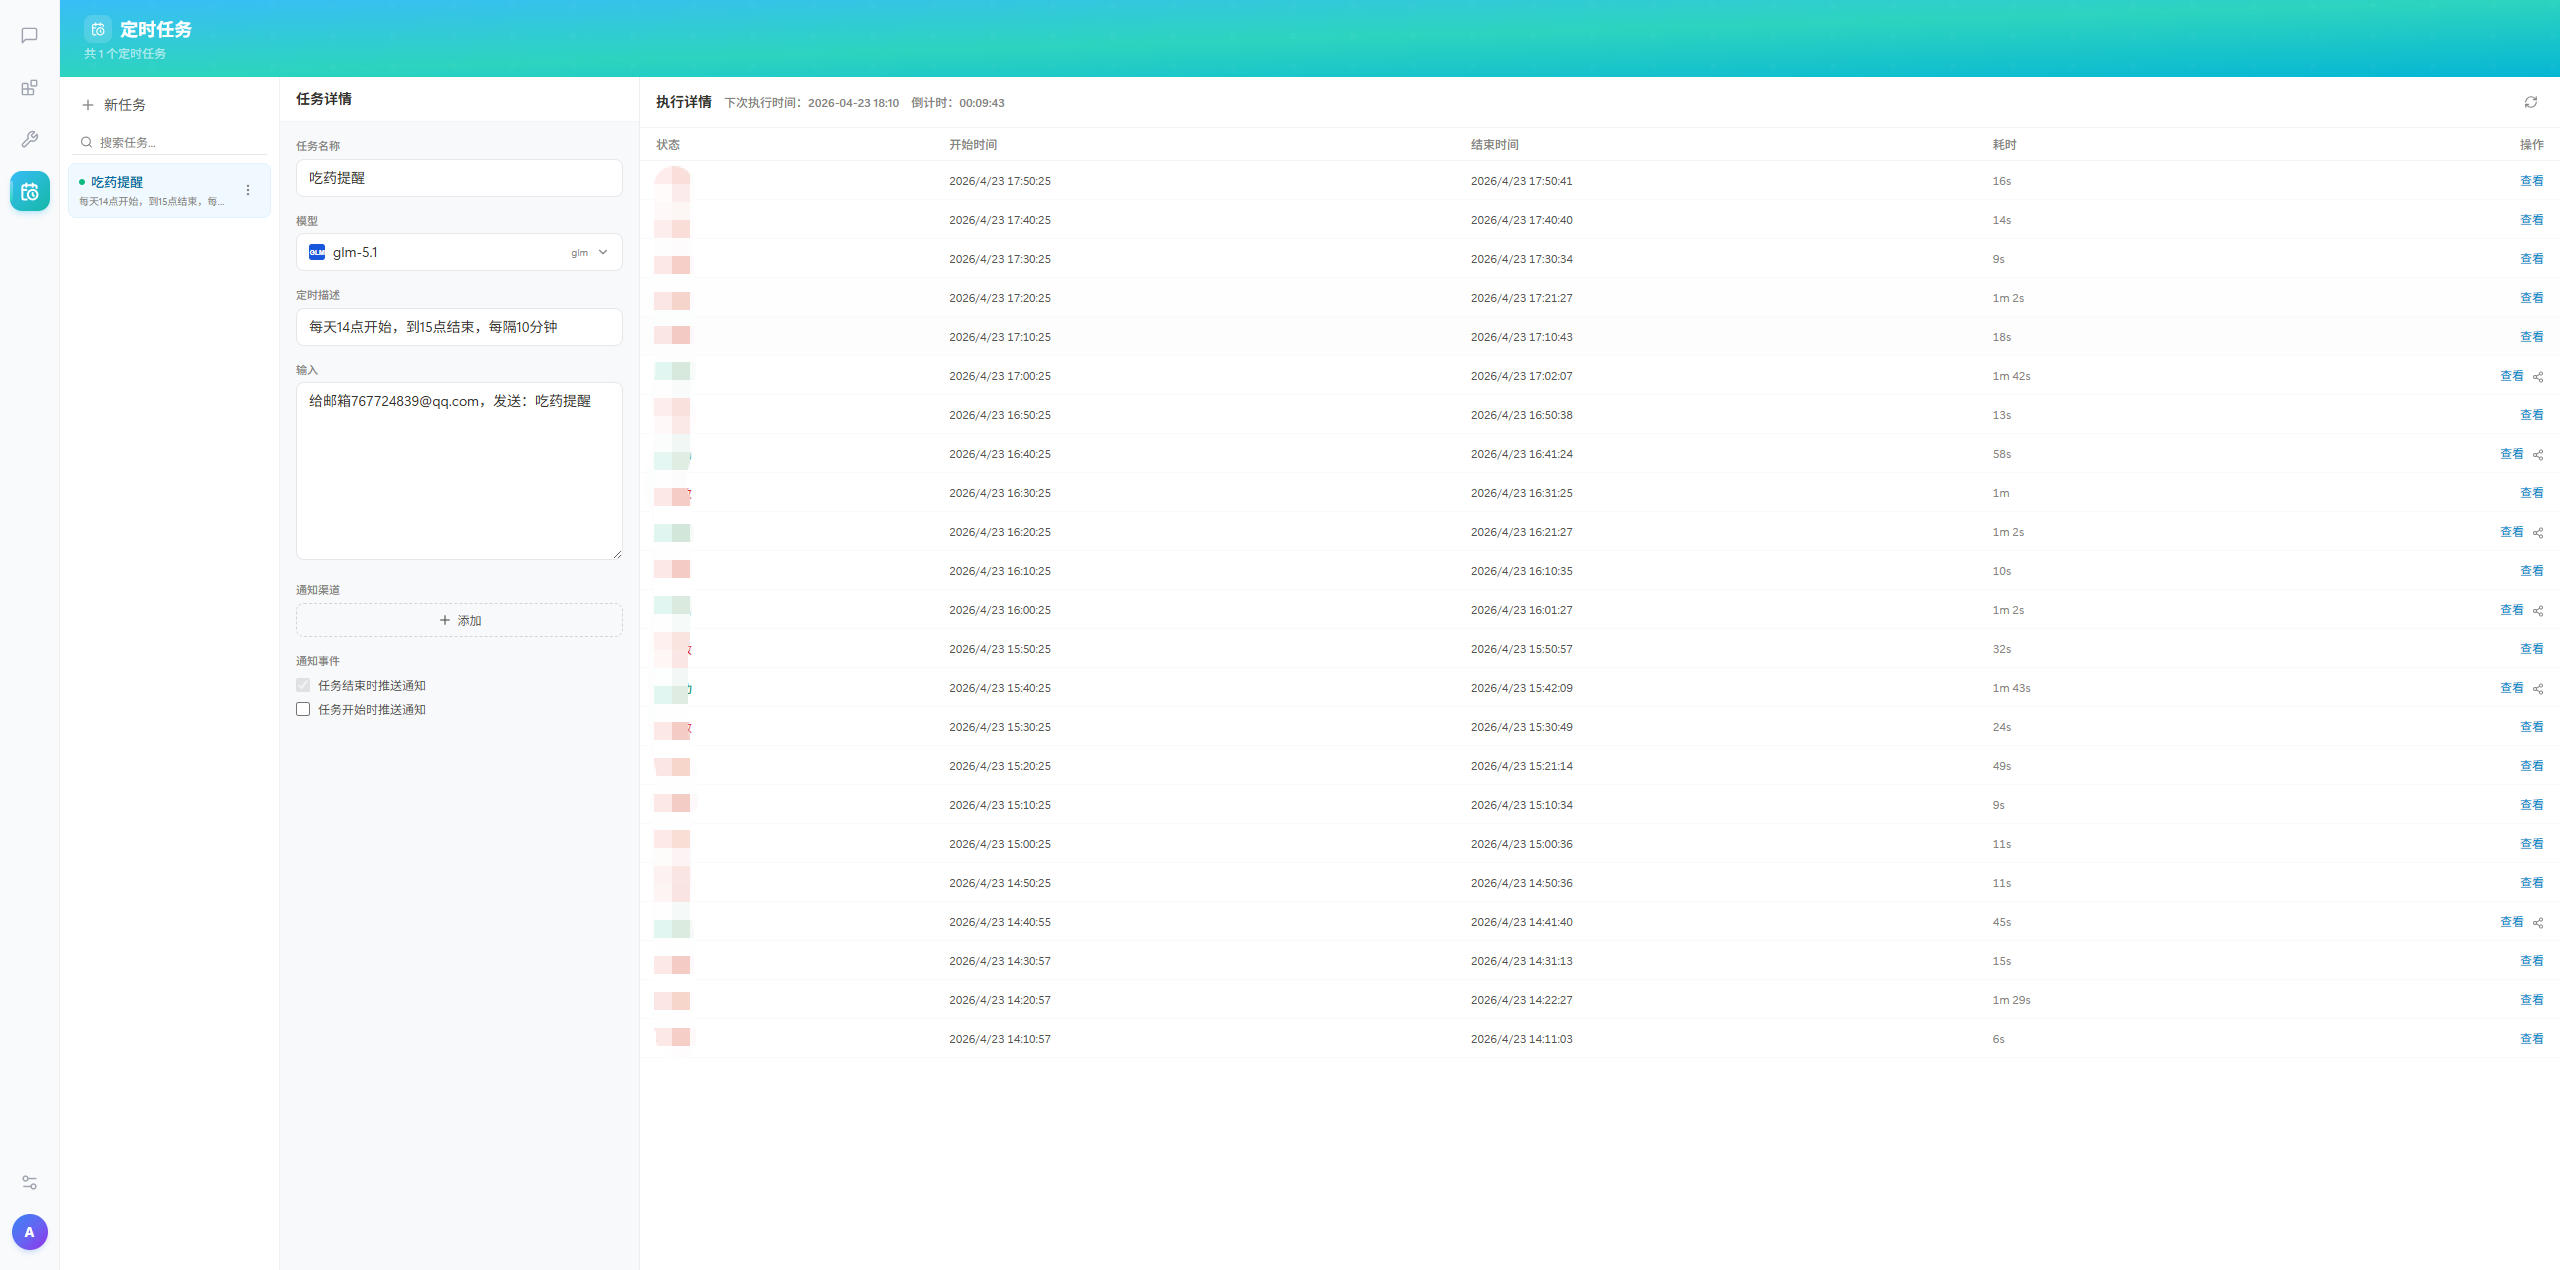
Task: Toggle 任务结束时推送通知 checkbox
Action: [x=303, y=685]
